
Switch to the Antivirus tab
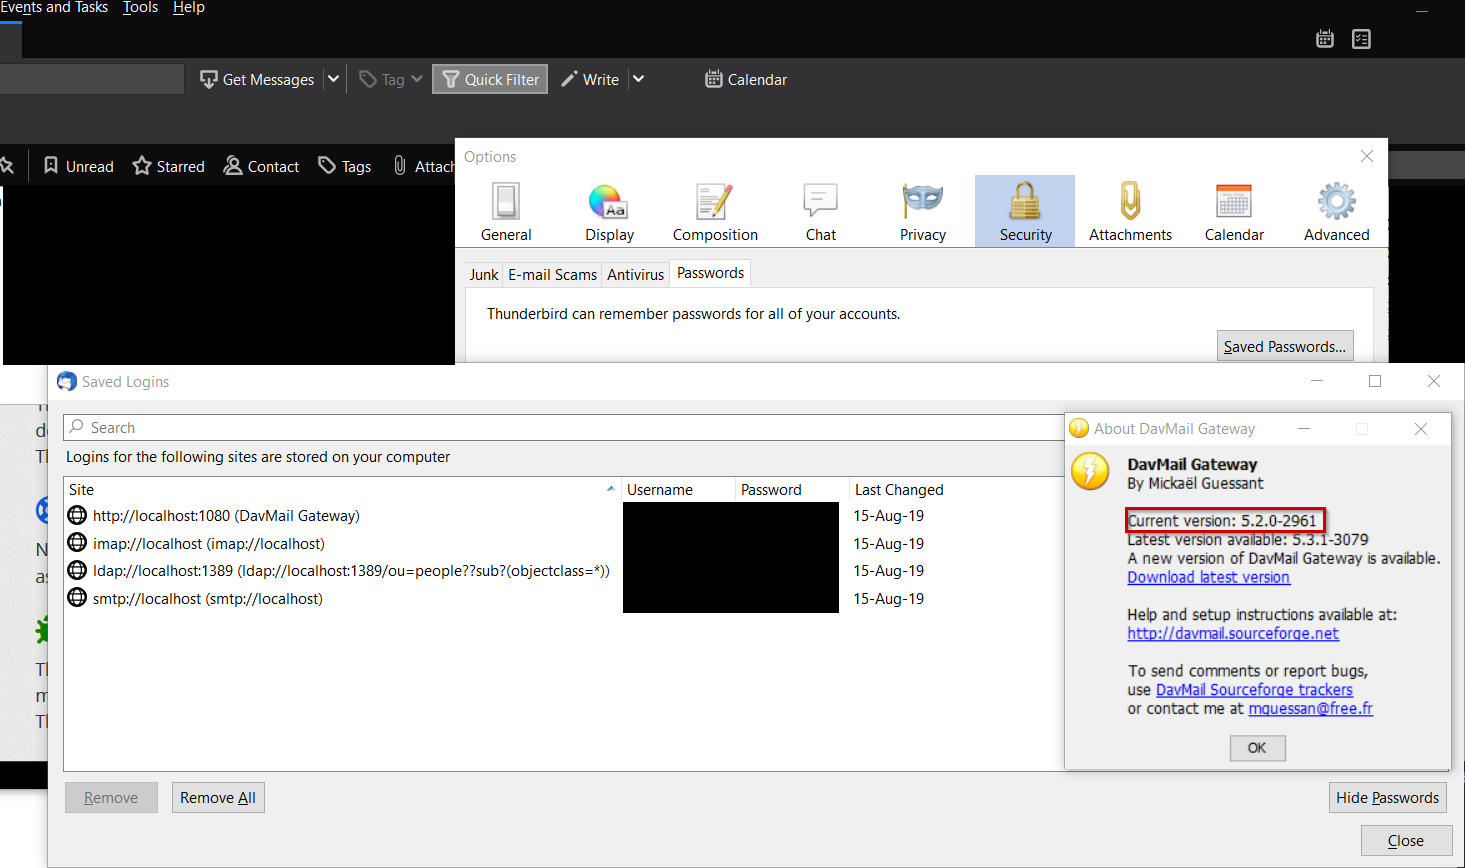click(x=635, y=273)
